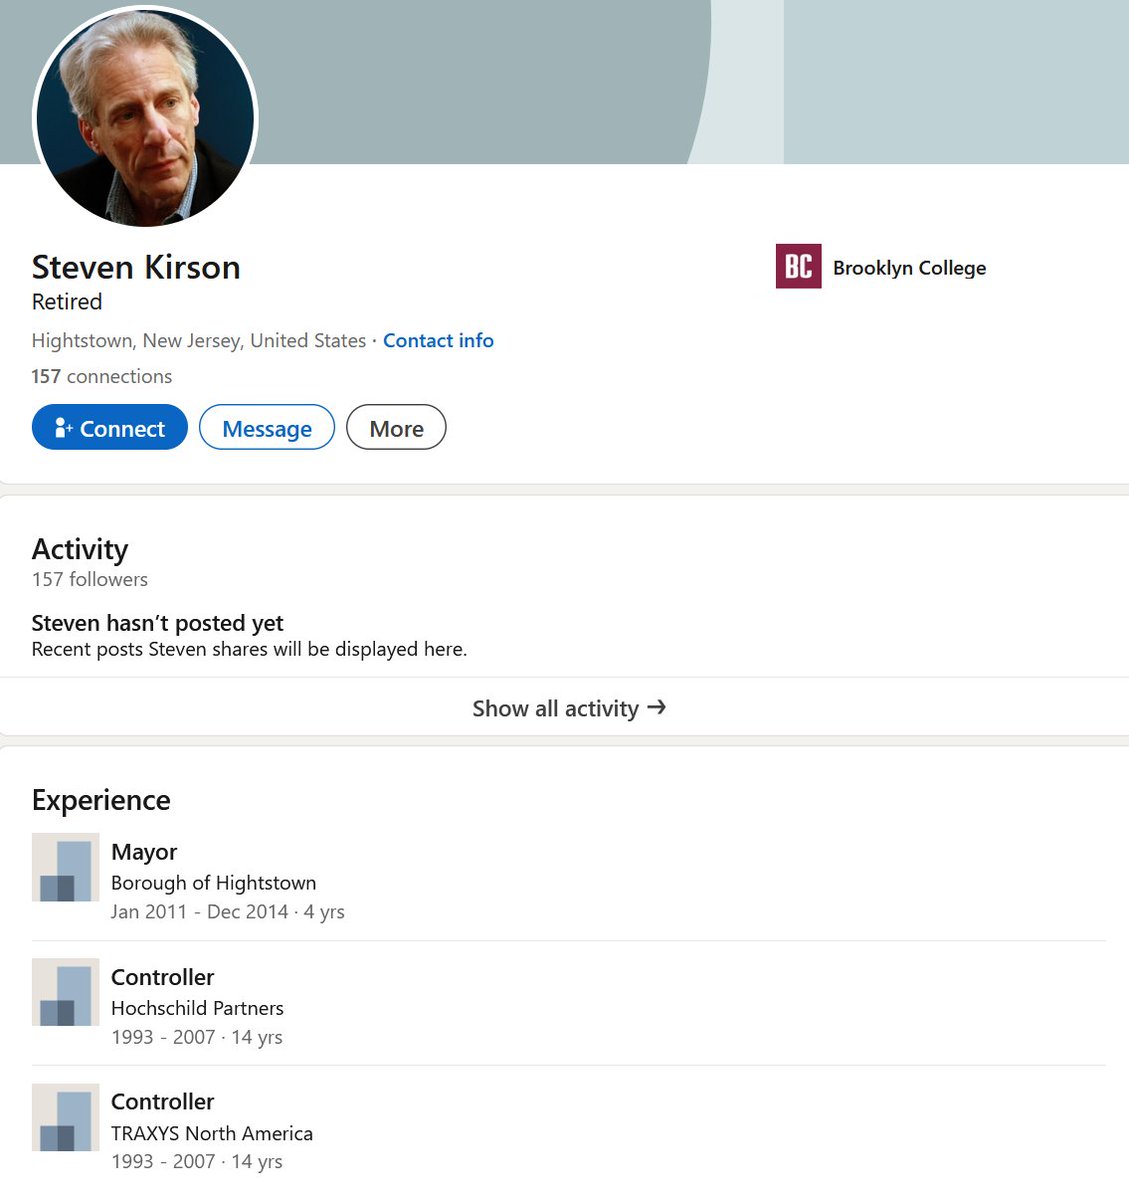Screen dimensions: 1129x1200
Task: Click Hochschild Partners company name
Action: (x=197, y=1008)
